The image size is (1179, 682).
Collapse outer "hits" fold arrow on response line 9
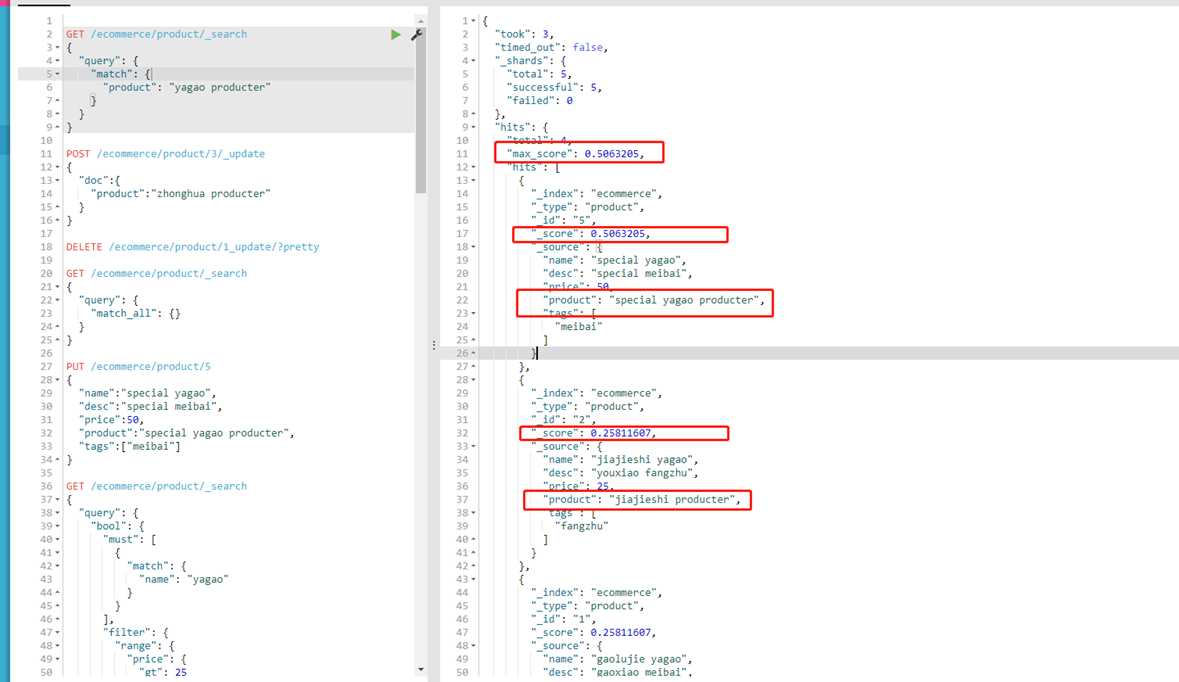[x=473, y=127]
